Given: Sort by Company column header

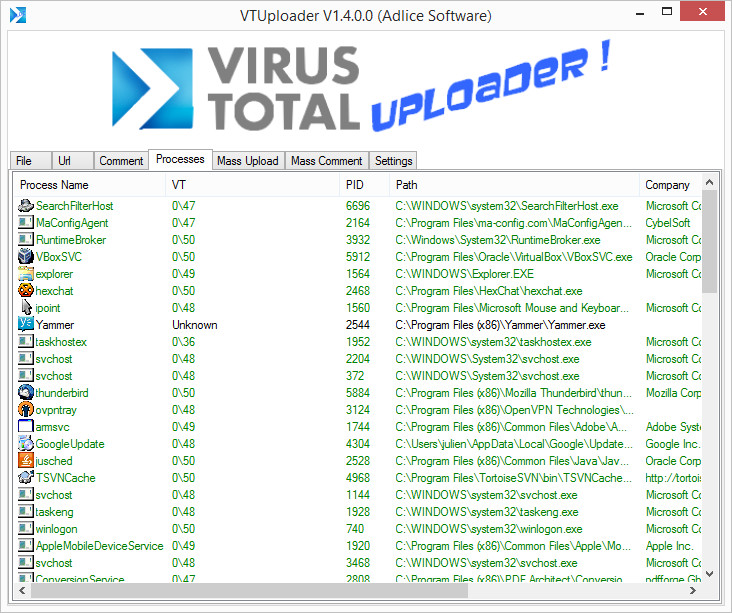Looking at the screenshot, I should (670, 185).
